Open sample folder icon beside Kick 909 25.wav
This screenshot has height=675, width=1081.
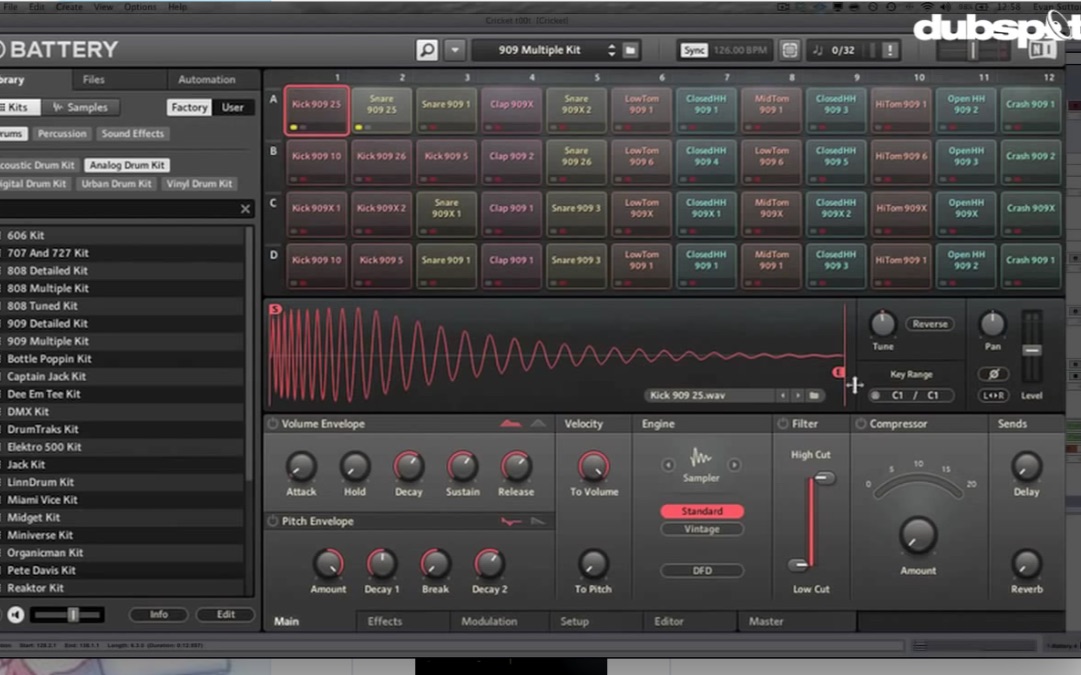(814, 396)
